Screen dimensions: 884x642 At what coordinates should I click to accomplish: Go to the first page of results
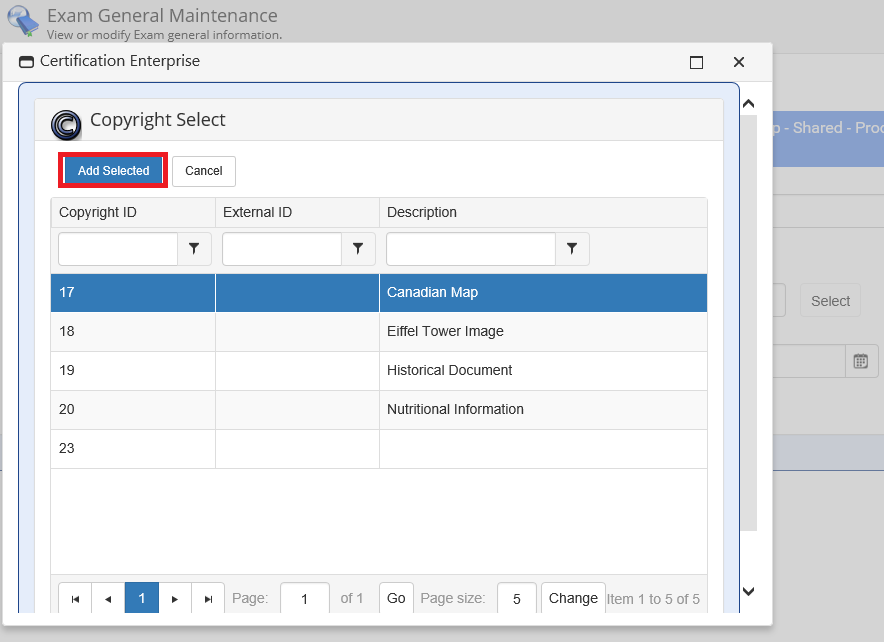(75, 599)
